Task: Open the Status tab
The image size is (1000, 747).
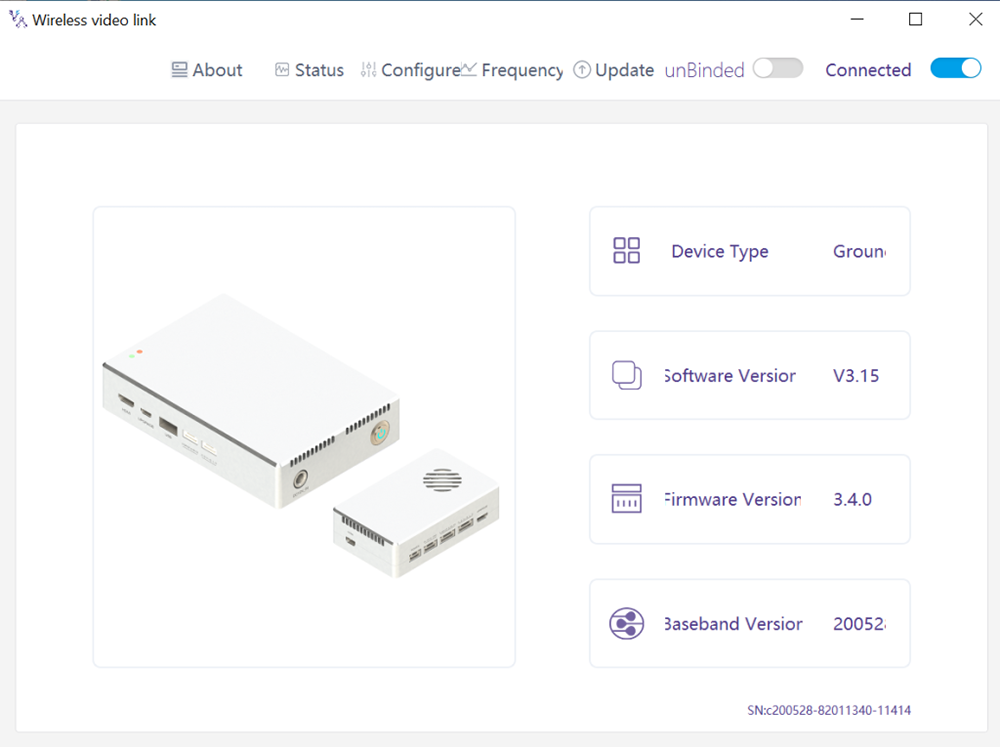Action: coord(319,70)
